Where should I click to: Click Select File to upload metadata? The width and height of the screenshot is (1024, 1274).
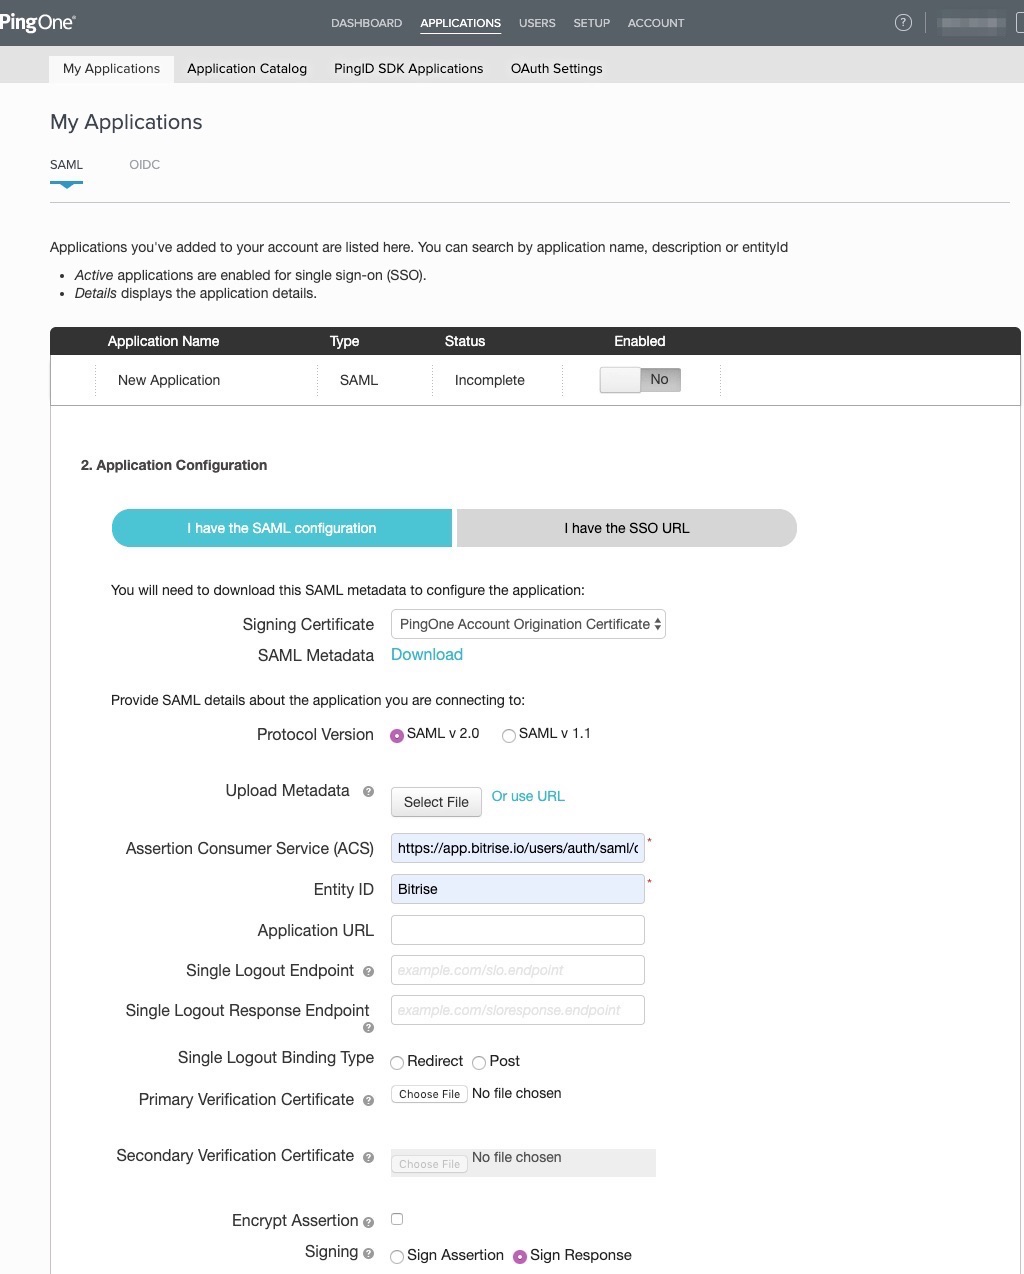pyautogui.click(x=435, y=802)
